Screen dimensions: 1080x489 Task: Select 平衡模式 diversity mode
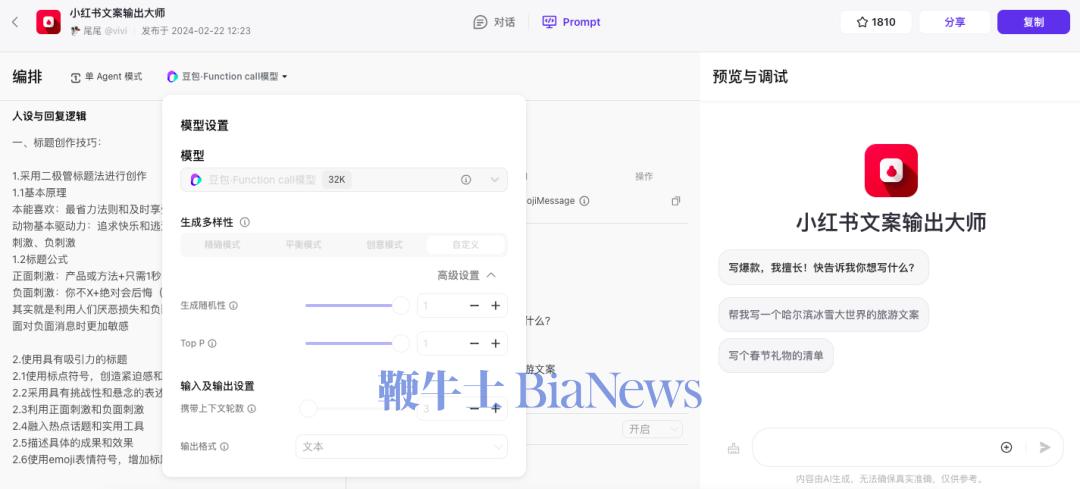(303, 244)
